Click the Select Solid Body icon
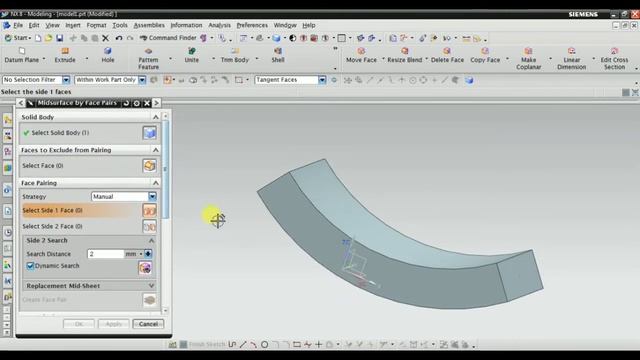The width and height of the screenshot is (640, 360). 149,133
